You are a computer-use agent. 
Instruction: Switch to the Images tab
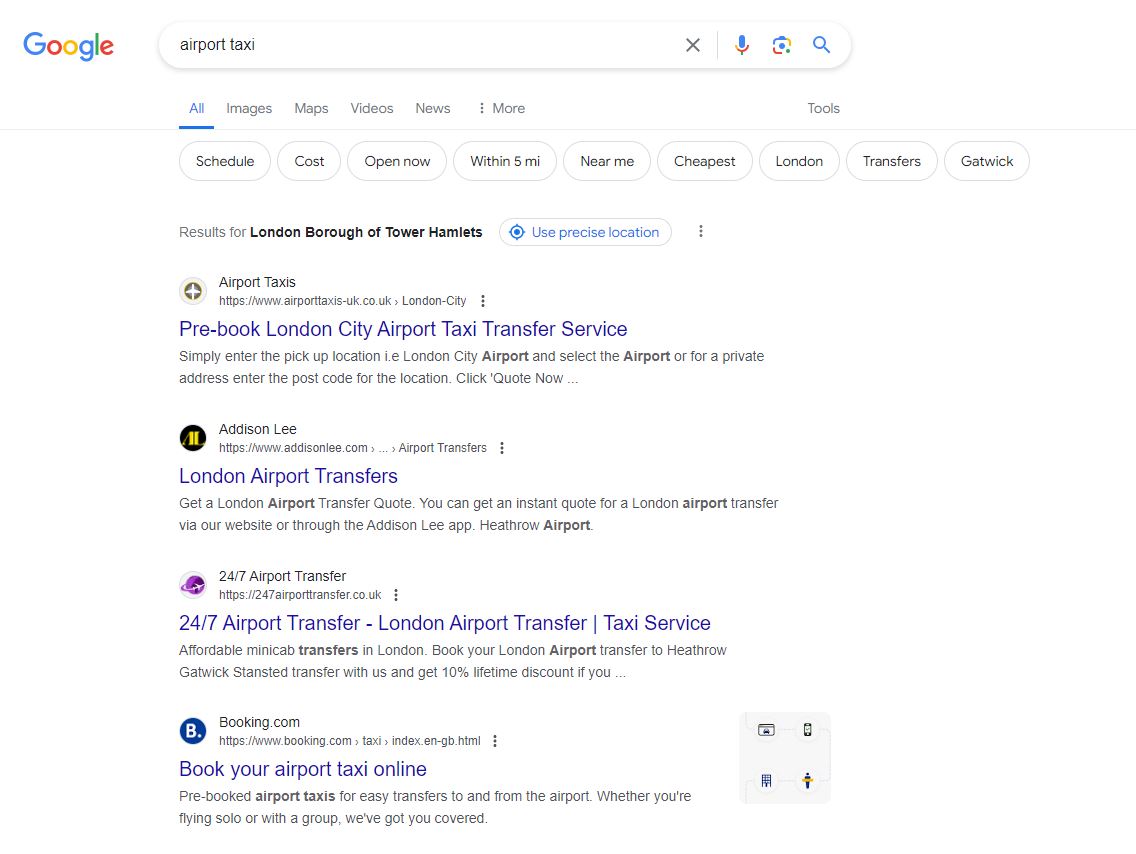(249, 109)
